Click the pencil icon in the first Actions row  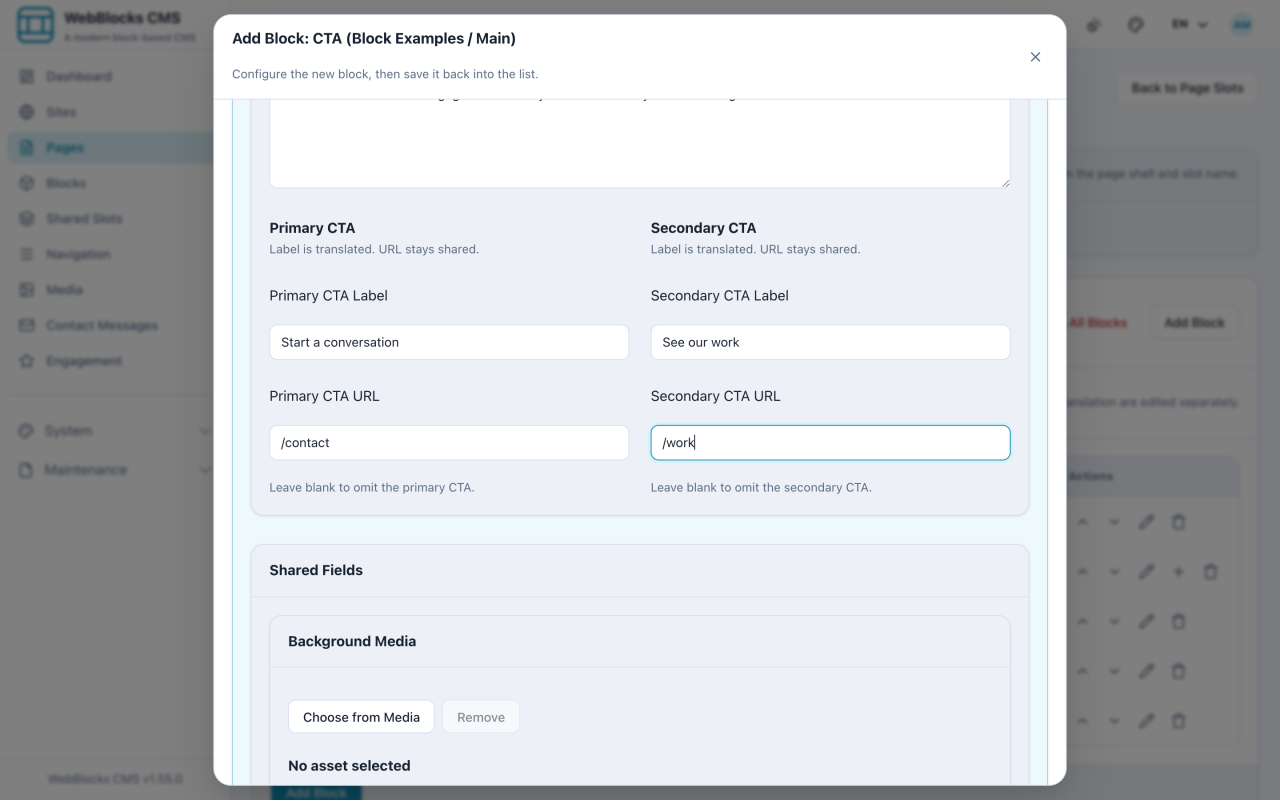pos(1146,522)
